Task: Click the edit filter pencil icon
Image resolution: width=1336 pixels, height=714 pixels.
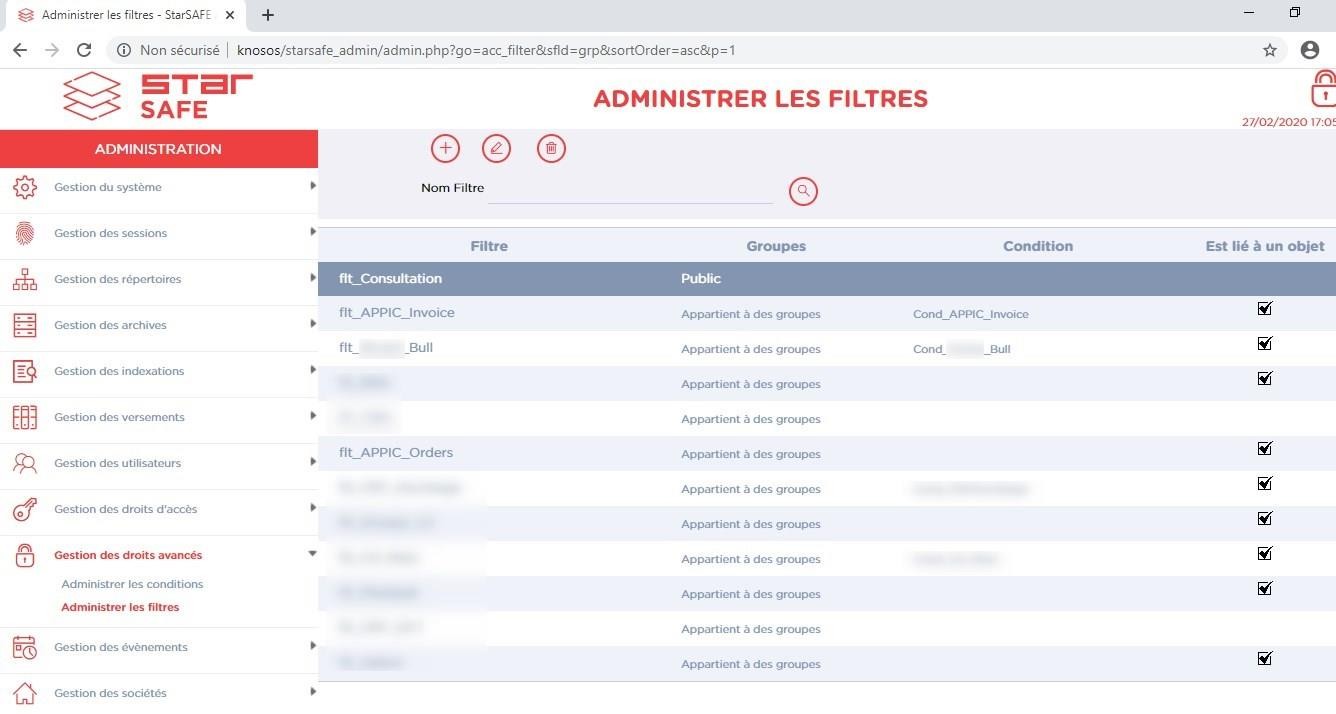Action: click(496, 149)
